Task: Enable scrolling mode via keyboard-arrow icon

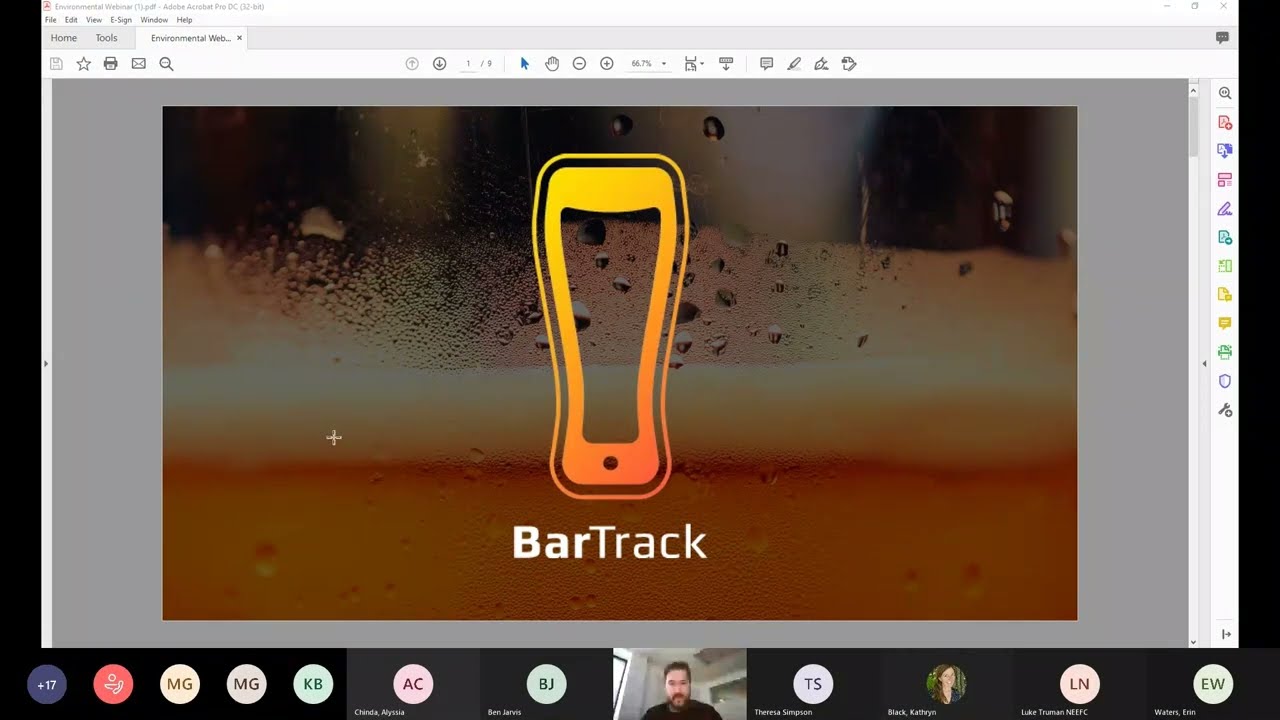Action: point(726,64)
